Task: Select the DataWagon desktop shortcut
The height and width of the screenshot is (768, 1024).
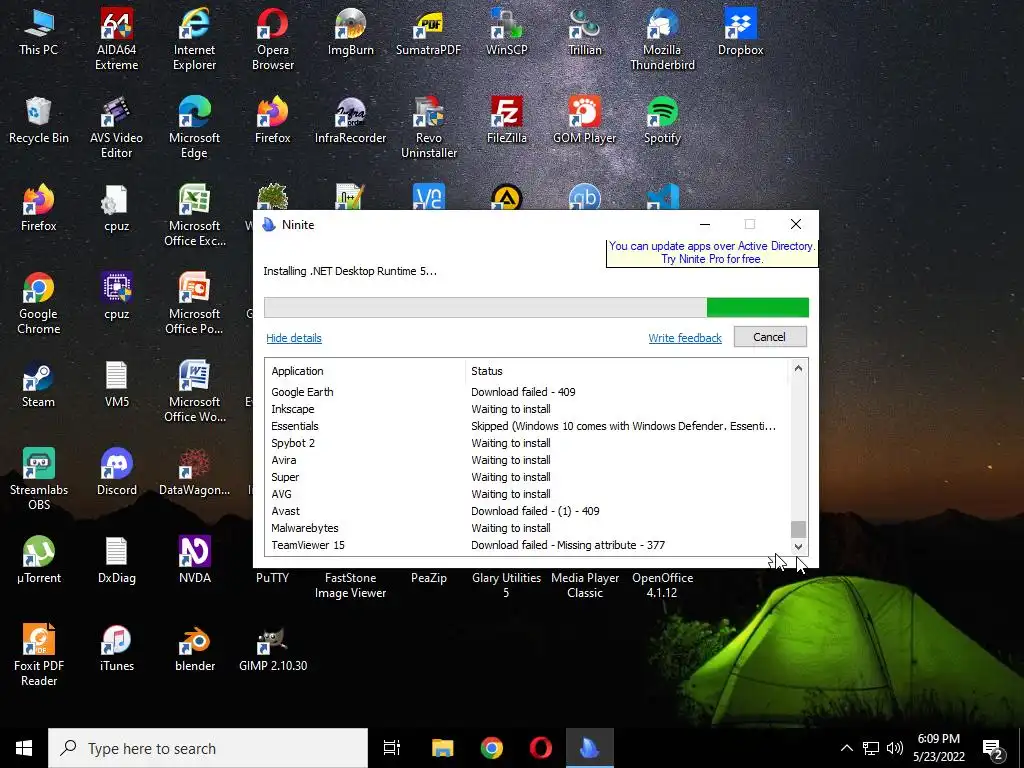Action: [195, 473]
